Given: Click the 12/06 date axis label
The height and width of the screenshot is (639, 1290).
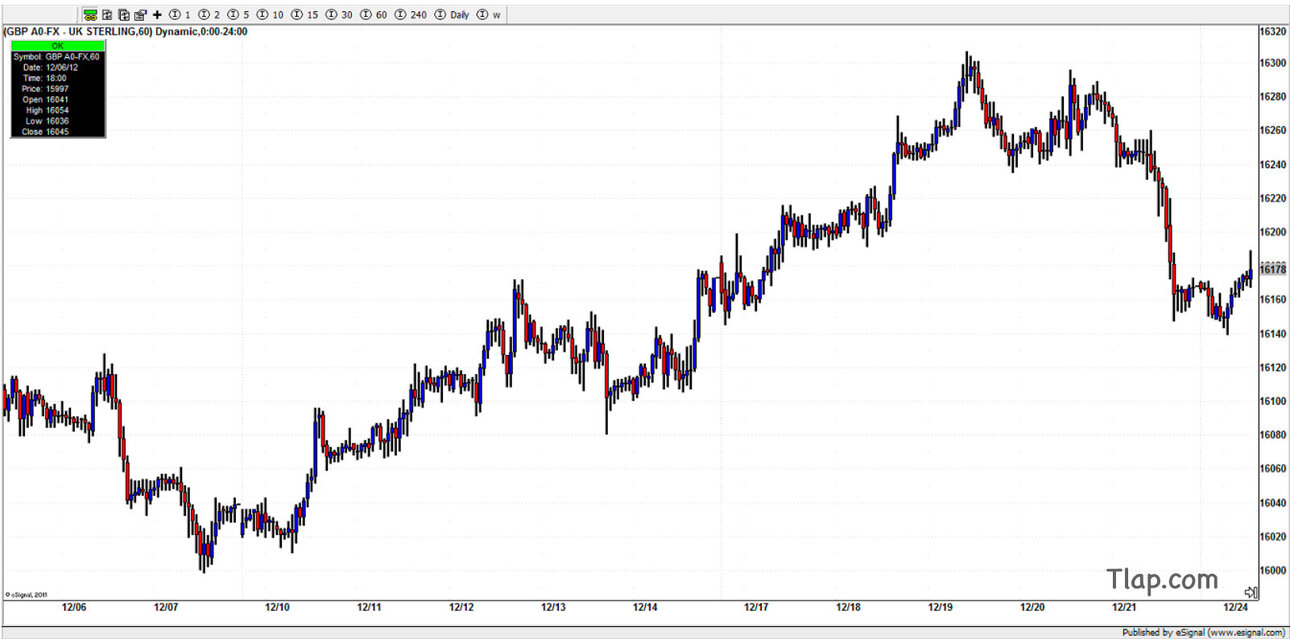Looking at the screenshot, I should (x=74, y=608).
